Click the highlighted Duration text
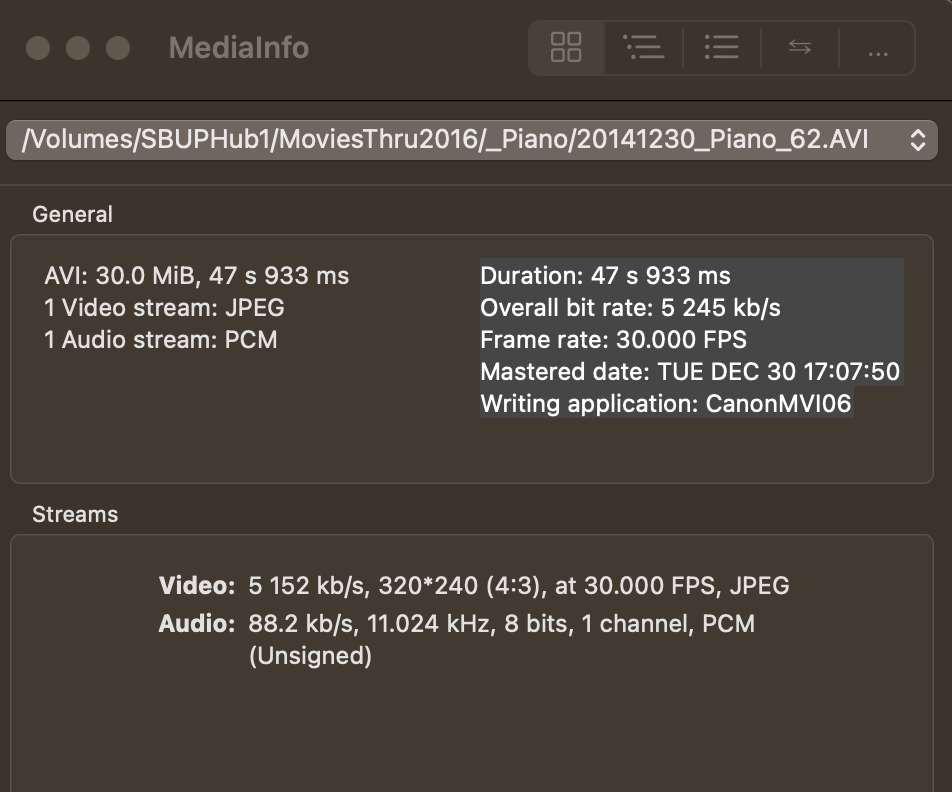Image resolution: width=952 pixels, height=792 pixels. [x=605, y=275]
